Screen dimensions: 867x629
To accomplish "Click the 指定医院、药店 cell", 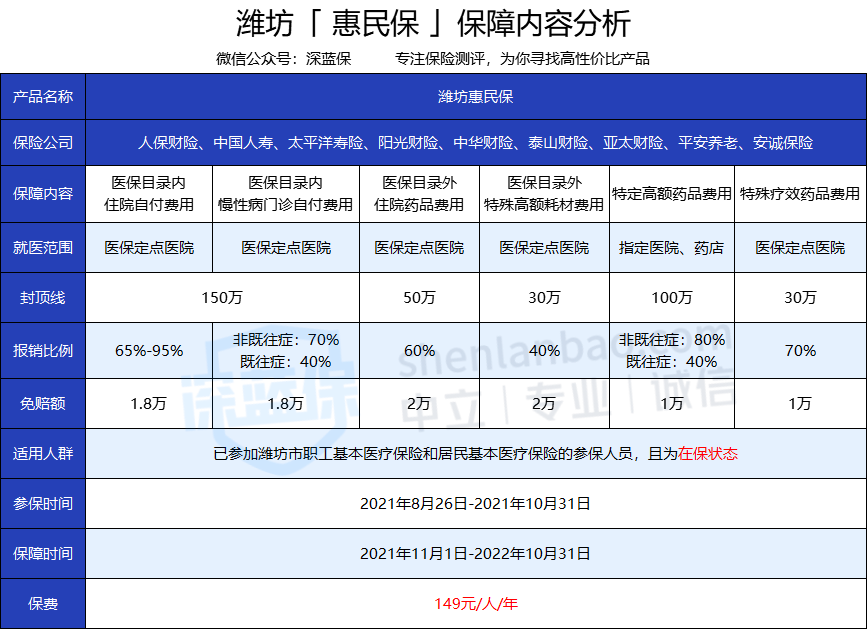I will click(x=671, y=247).
